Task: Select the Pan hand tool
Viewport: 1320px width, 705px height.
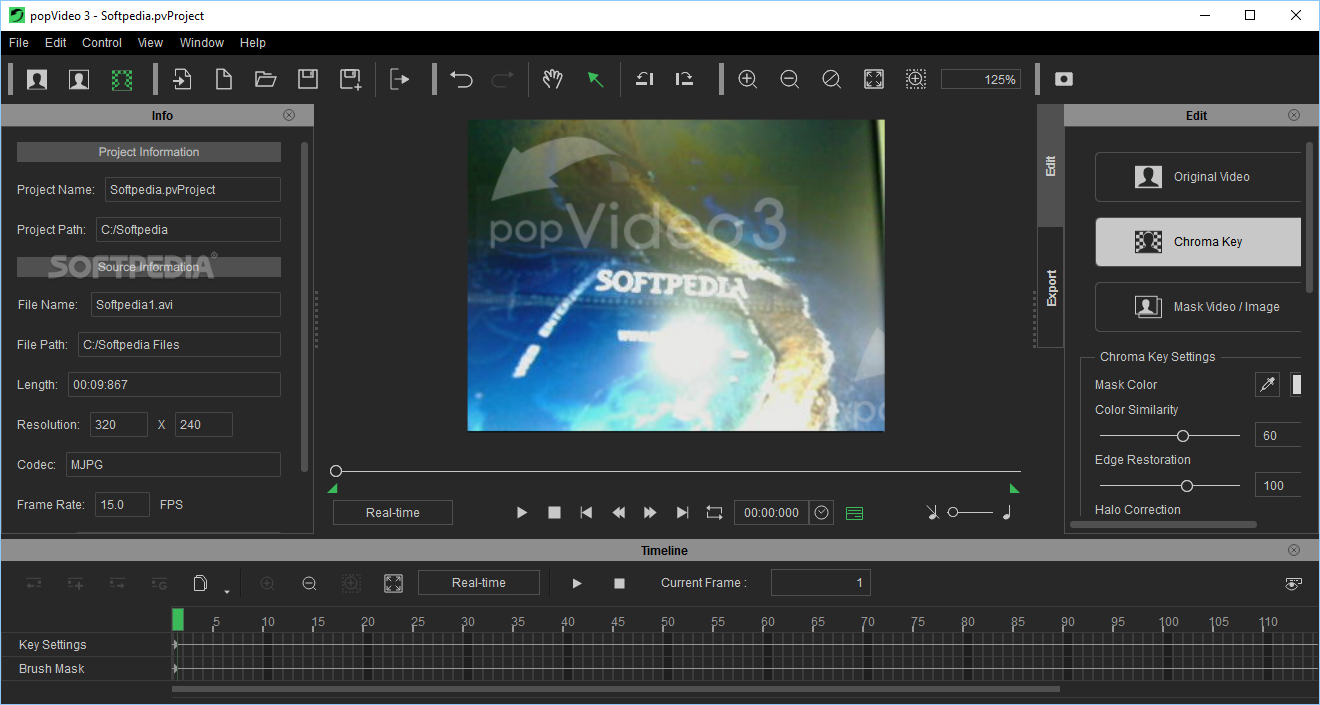Action: click(x=552, y=79)
